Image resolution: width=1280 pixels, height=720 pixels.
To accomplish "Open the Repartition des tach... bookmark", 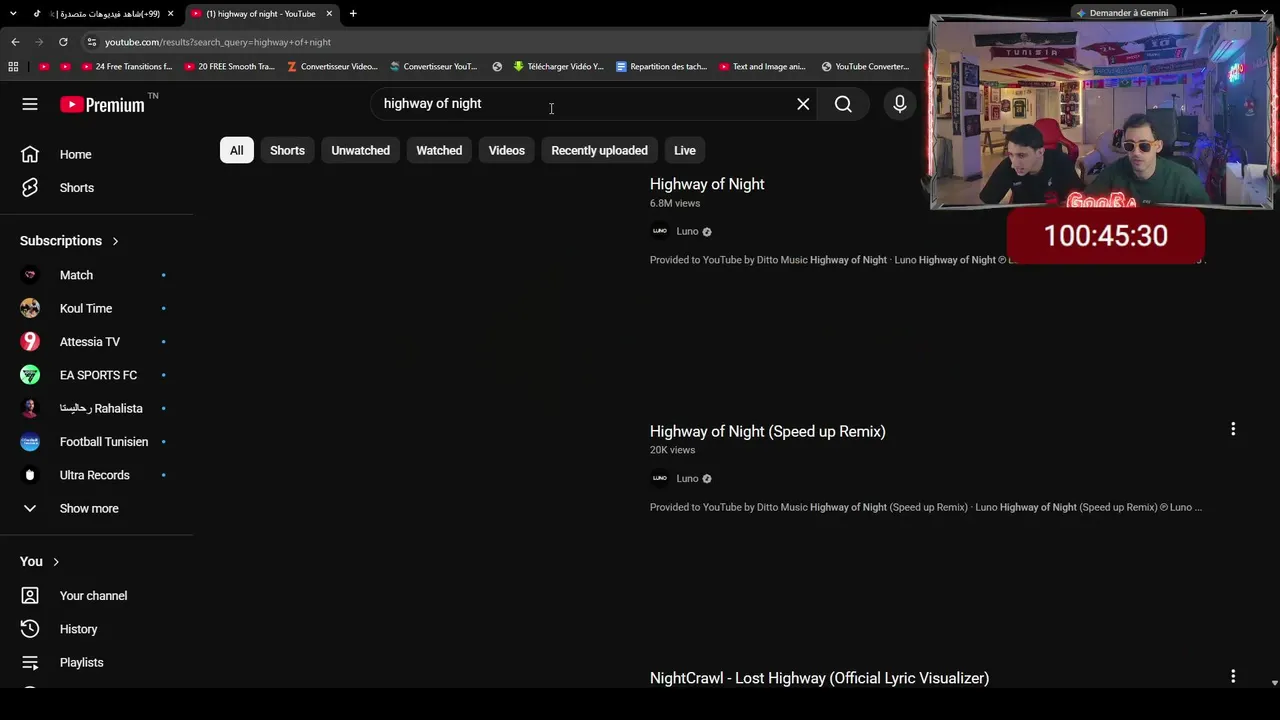I will point(661,67).
